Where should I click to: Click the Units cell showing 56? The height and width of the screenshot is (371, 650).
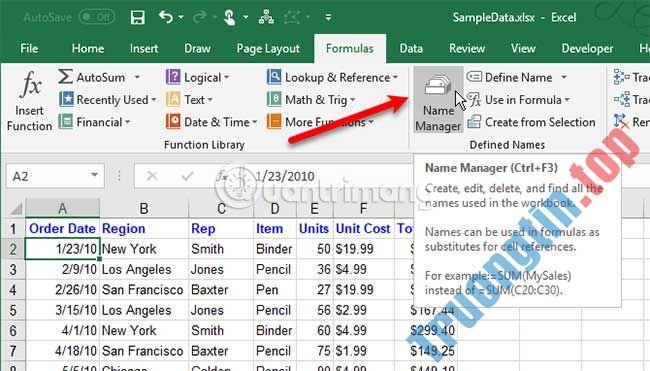tap(314, 310)
